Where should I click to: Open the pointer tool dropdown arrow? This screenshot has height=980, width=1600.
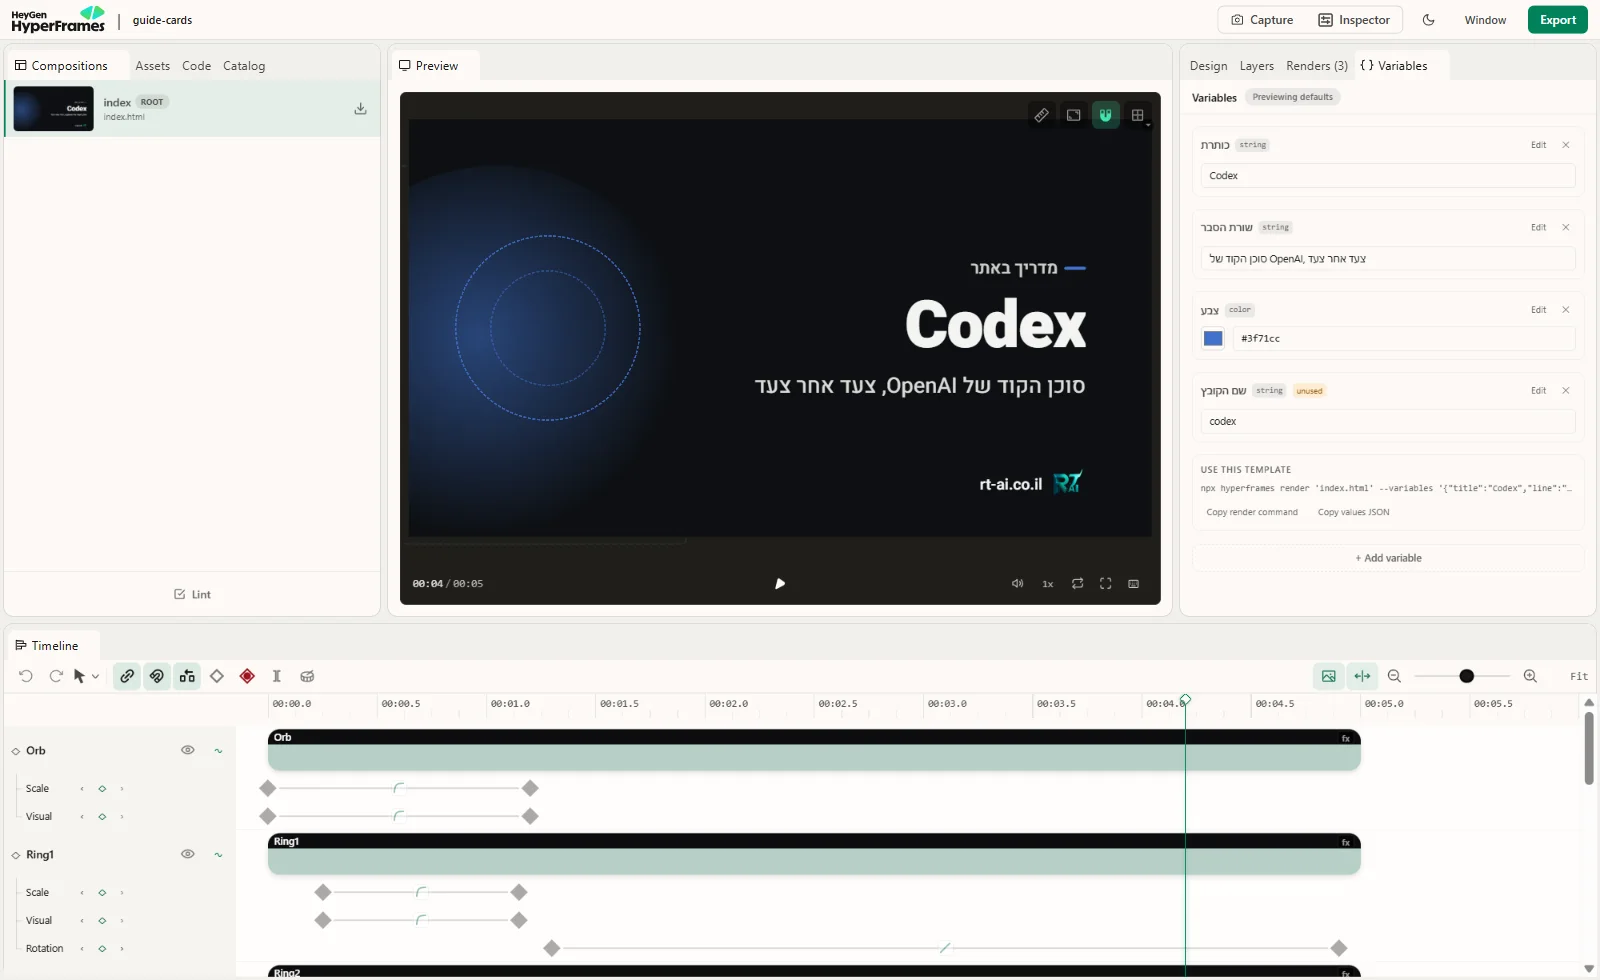[96, 677]
